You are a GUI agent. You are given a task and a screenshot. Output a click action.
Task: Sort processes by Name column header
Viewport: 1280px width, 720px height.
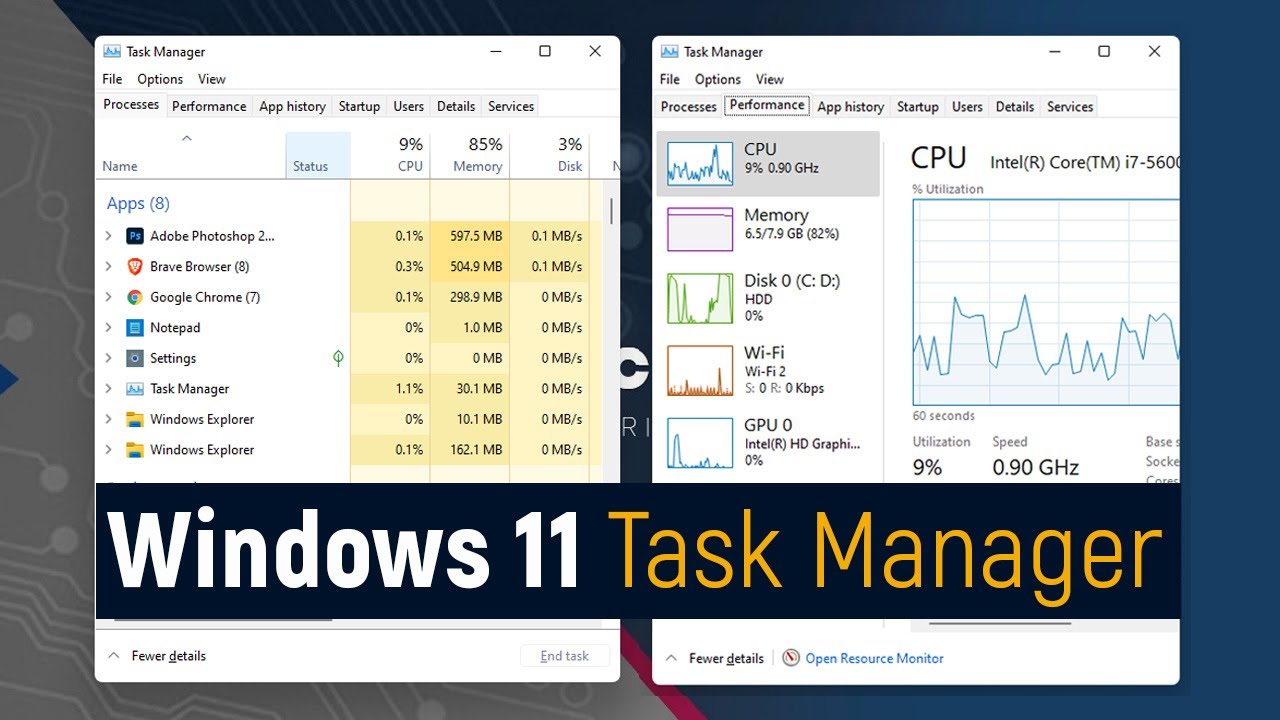click(x=190, y=155)
